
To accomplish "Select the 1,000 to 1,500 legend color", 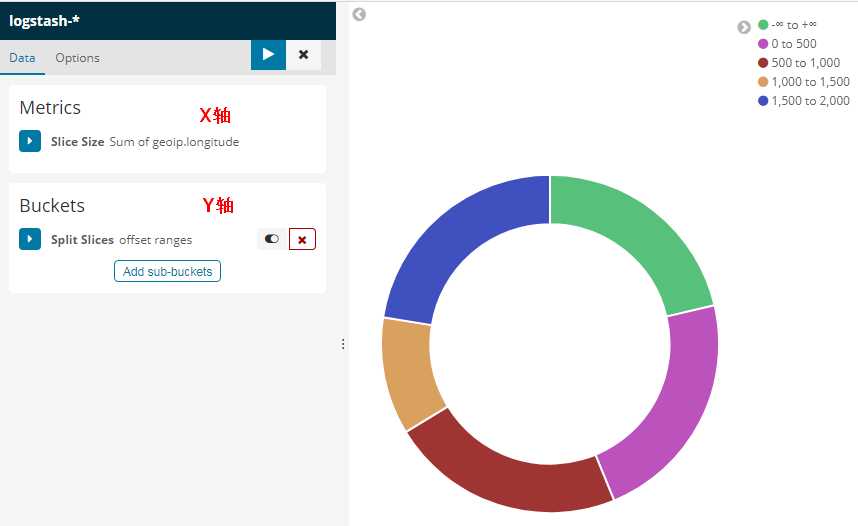I will (763, 82).
